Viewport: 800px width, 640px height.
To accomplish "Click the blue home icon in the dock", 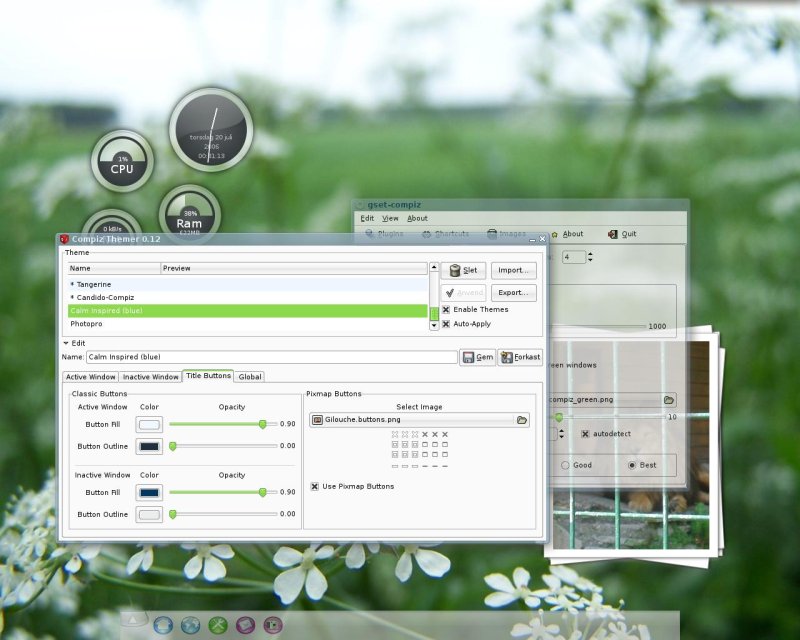I will (163, 625).
